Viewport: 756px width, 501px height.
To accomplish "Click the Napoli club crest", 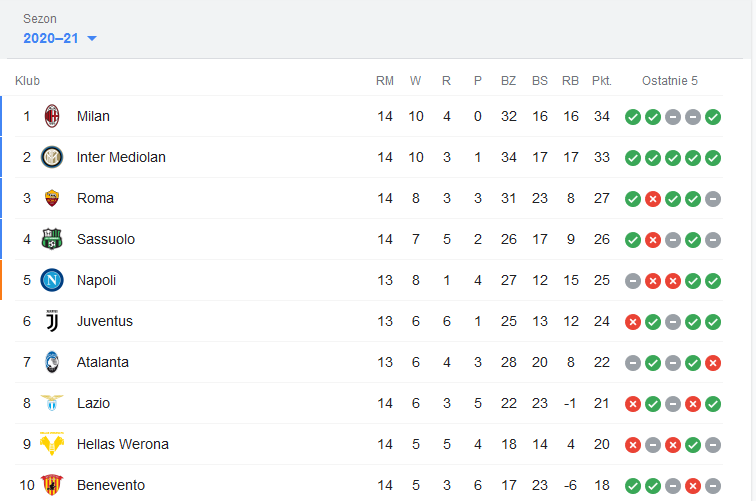I will pos(52,280).
